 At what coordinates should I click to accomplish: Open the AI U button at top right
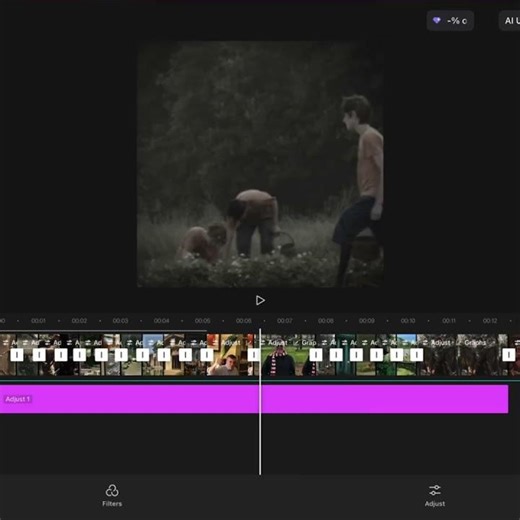click(510, 21)
